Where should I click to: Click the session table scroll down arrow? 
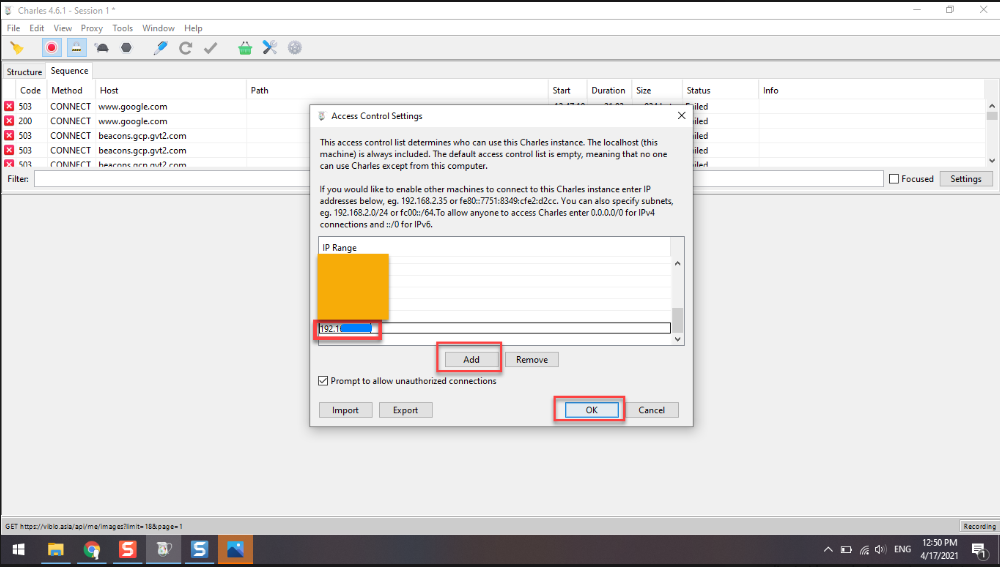(x=992, y=161)
